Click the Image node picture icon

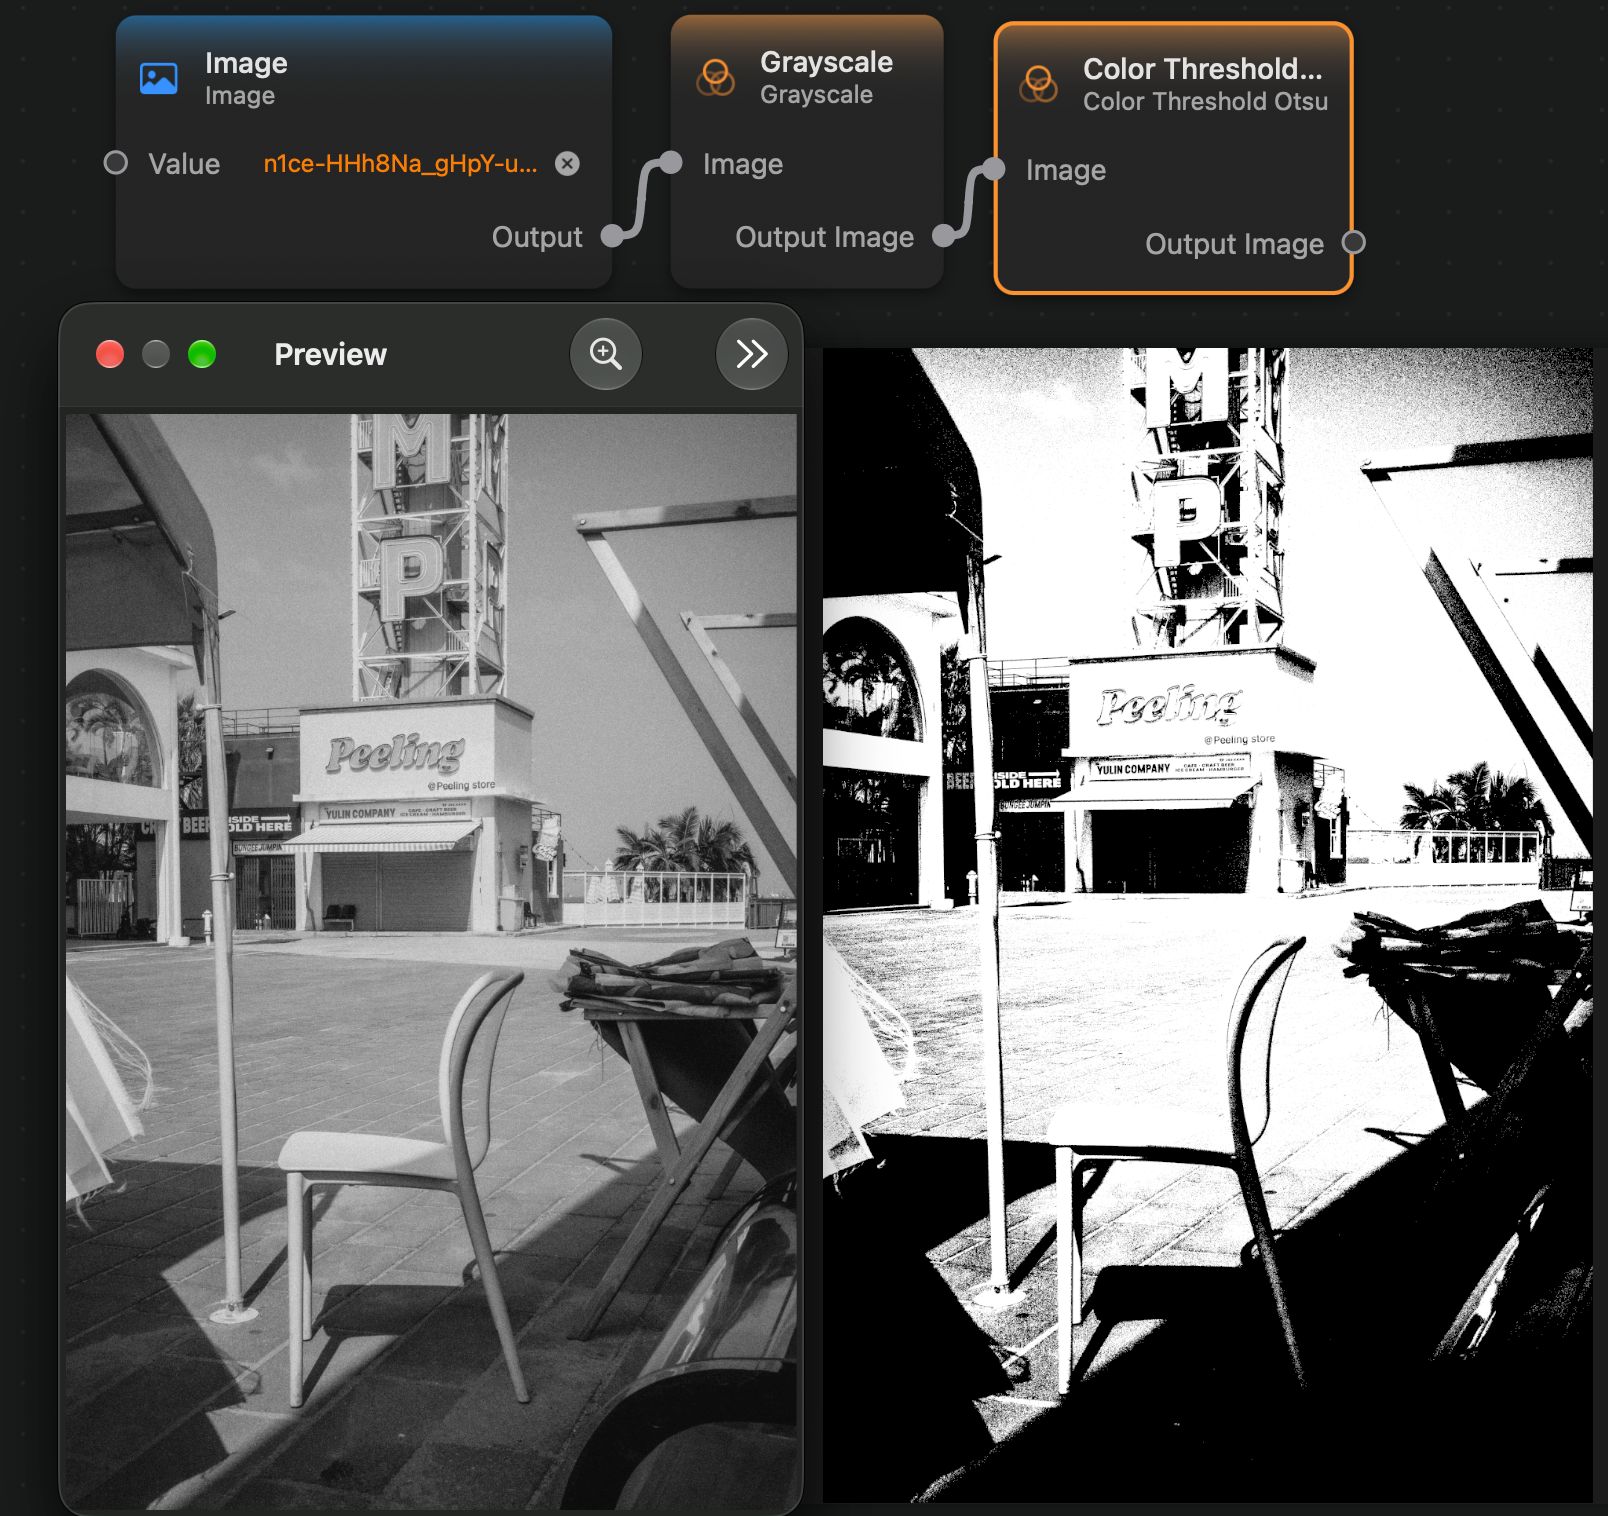click(x=159, y=78)
